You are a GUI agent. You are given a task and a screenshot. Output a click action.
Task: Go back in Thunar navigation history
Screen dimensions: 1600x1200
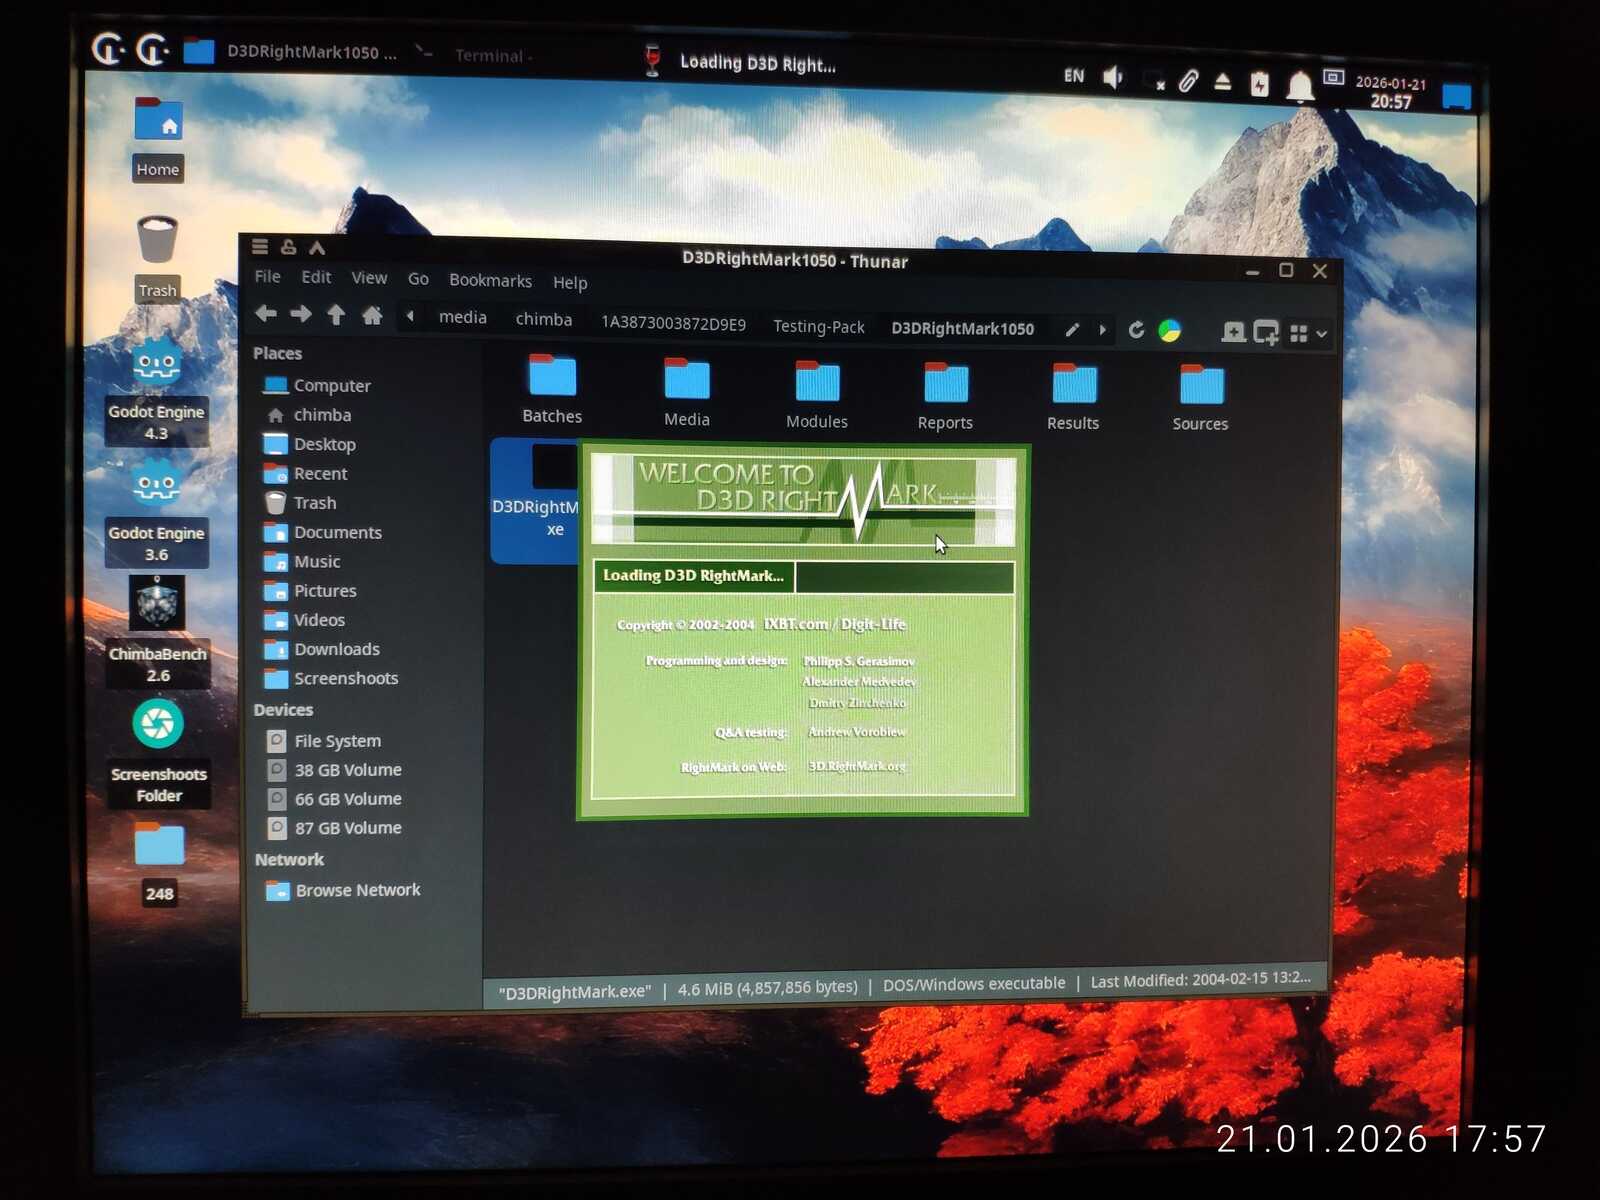(x=265, y=314)
